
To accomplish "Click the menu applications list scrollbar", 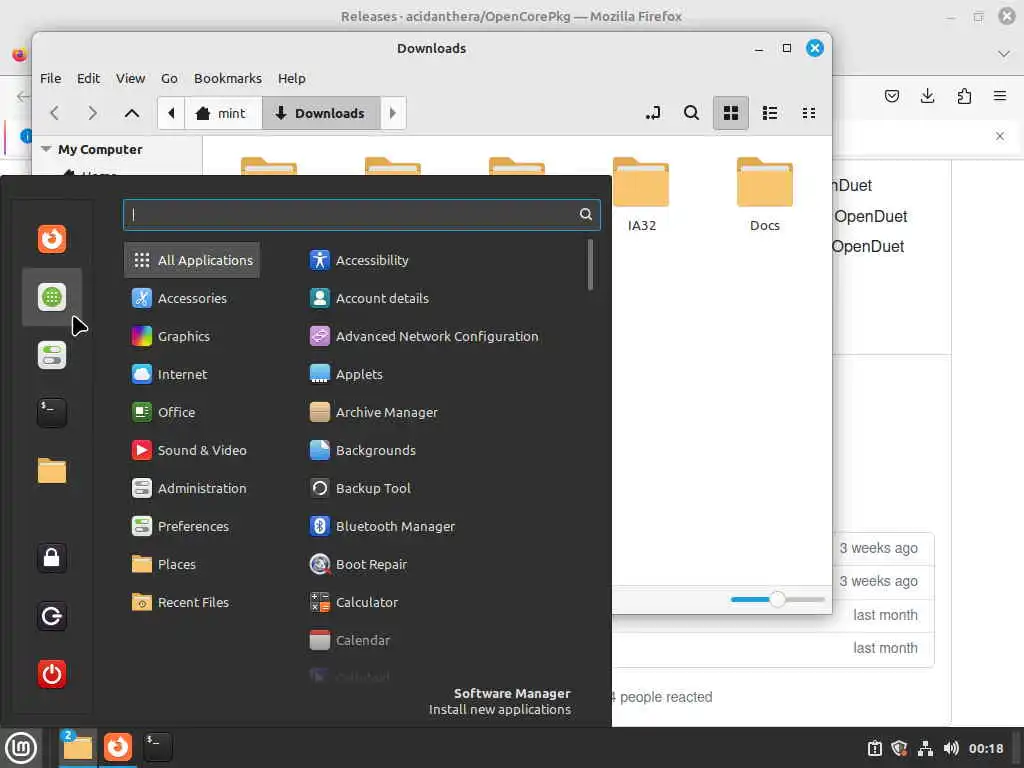I will pos(590,264).
